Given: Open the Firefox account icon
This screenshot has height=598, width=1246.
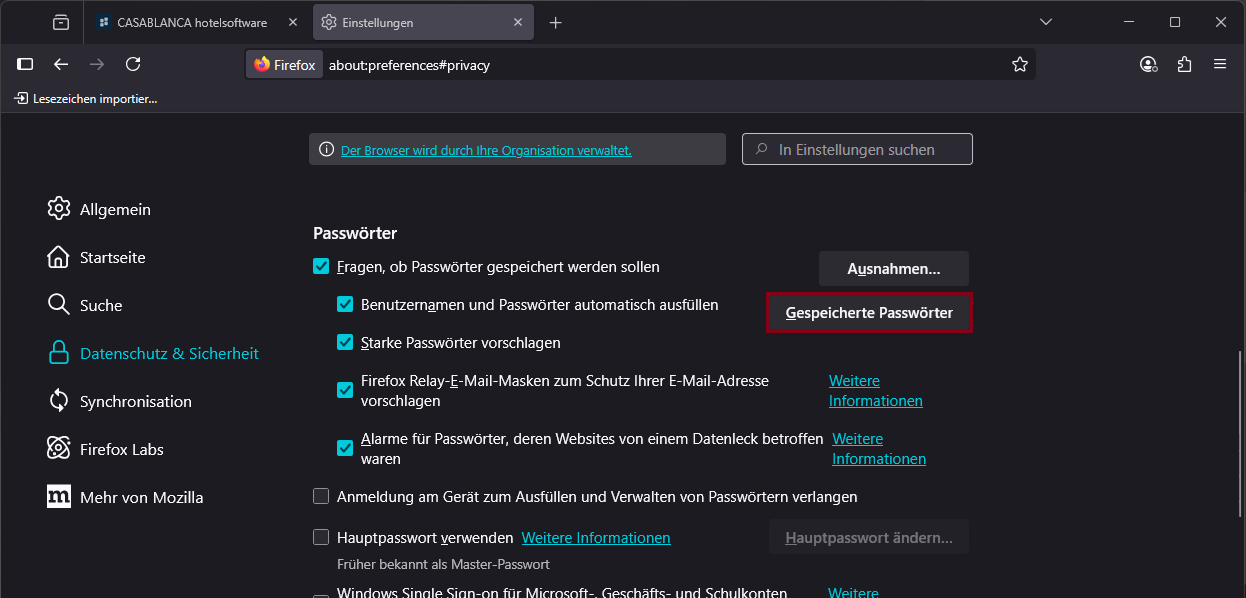Looking at the screenshot, I should [1148, 64].
